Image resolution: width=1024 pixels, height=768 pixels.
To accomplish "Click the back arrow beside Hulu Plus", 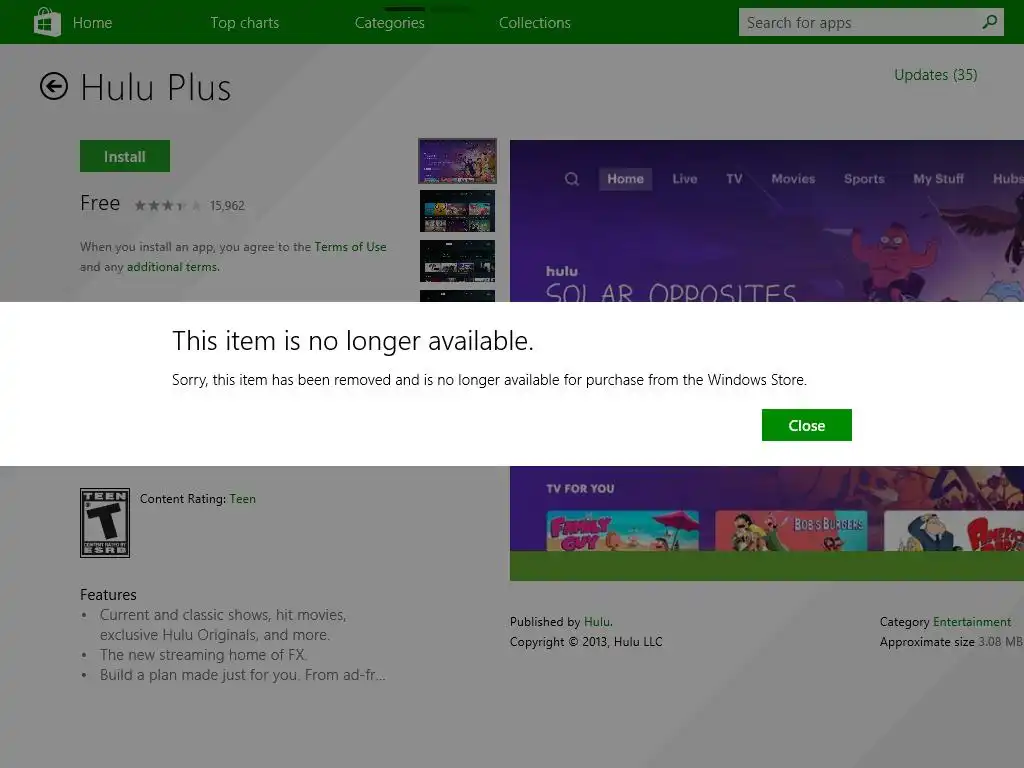I will (54, 86).
